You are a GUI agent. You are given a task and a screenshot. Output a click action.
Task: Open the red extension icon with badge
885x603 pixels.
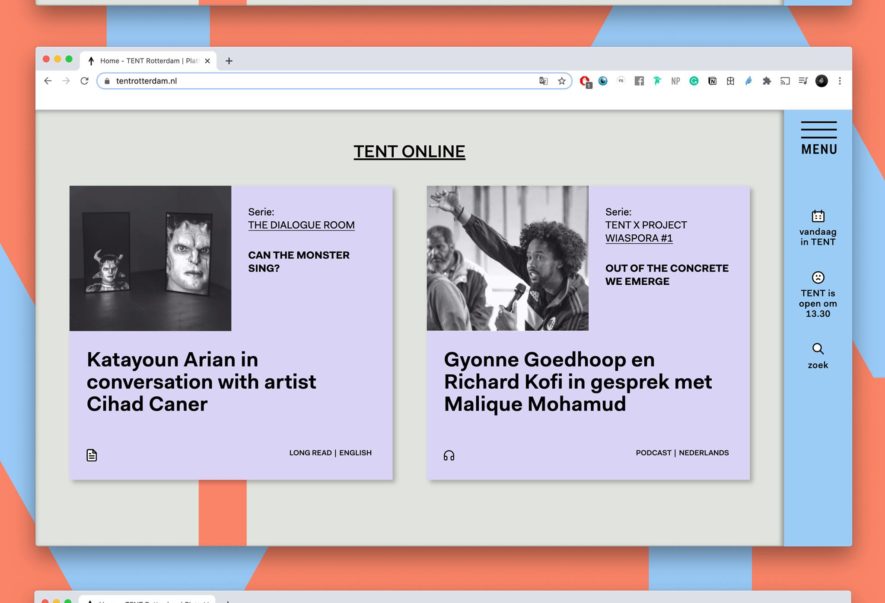pos(585,82)
